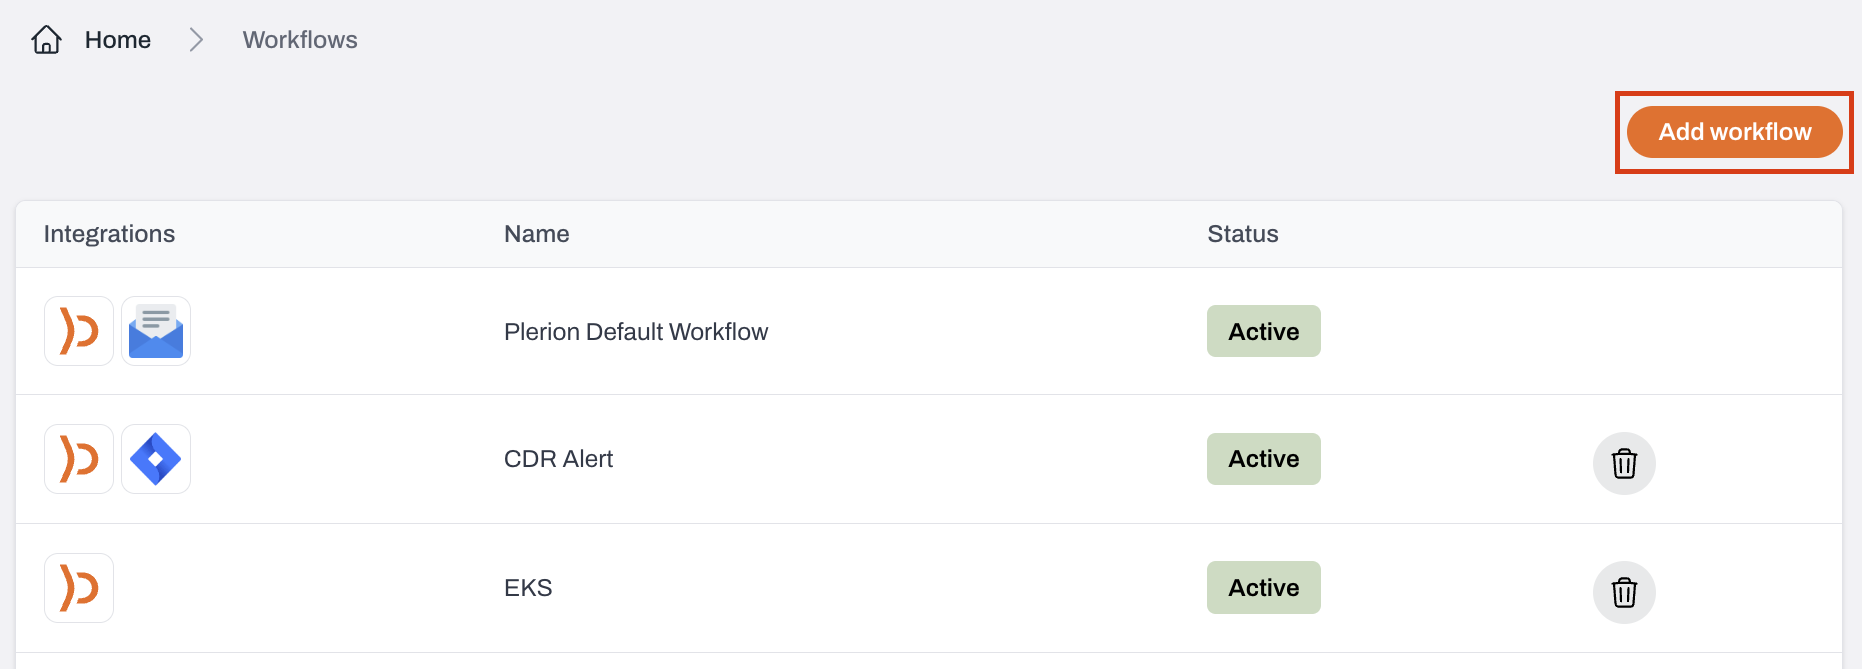The image size is (1862, 669).
Task: Click Plerion icon in Default Workflow row
Action: pos(79,331)
